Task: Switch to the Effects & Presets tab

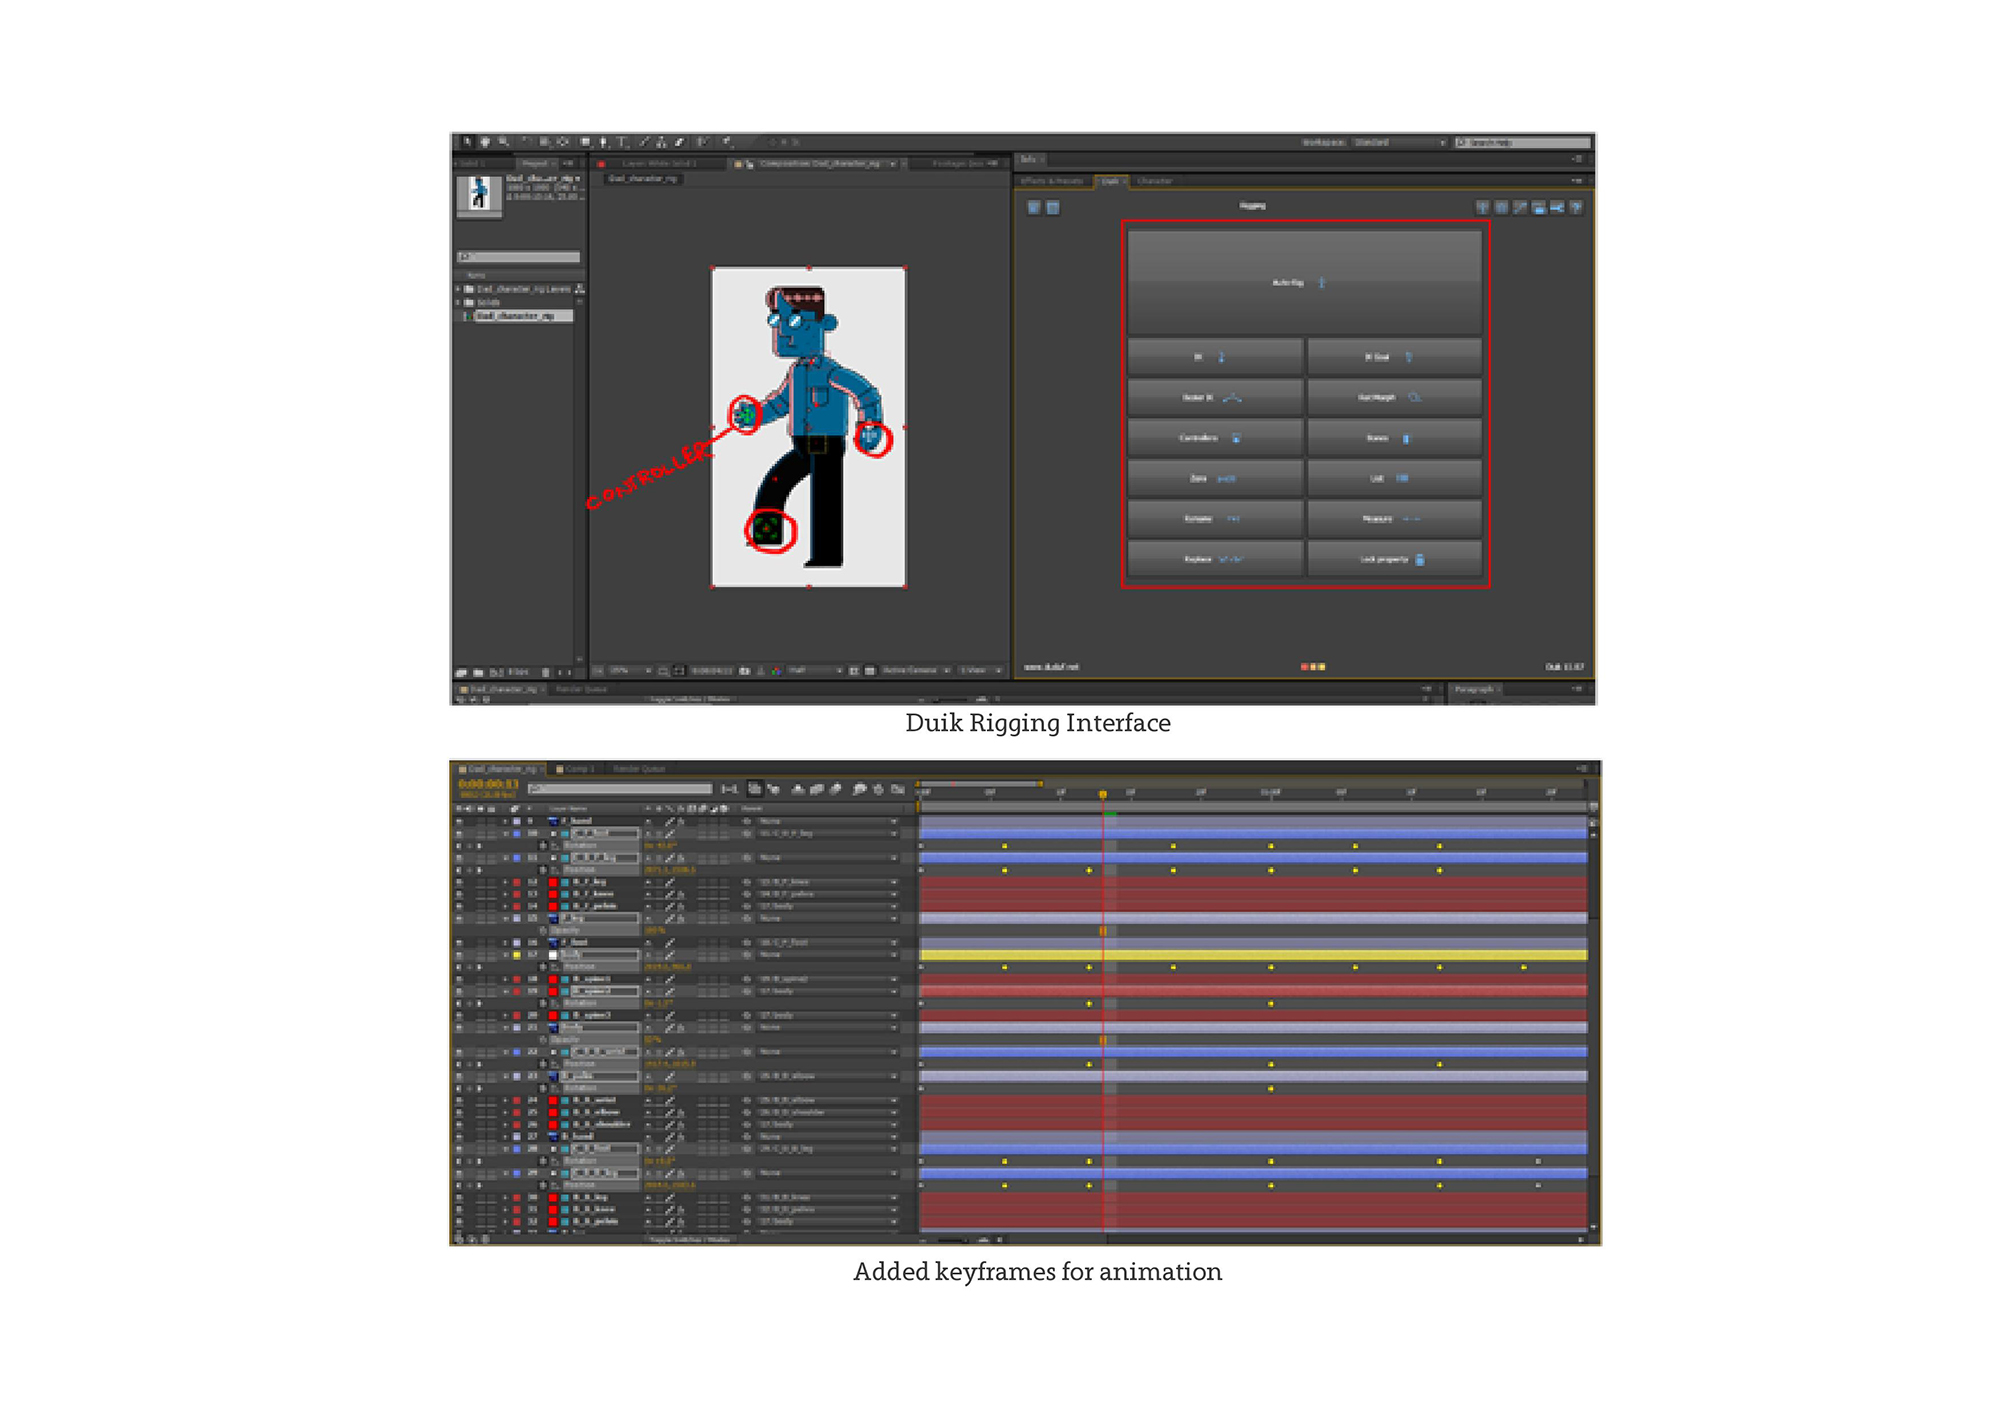Action: [1051, 181]
